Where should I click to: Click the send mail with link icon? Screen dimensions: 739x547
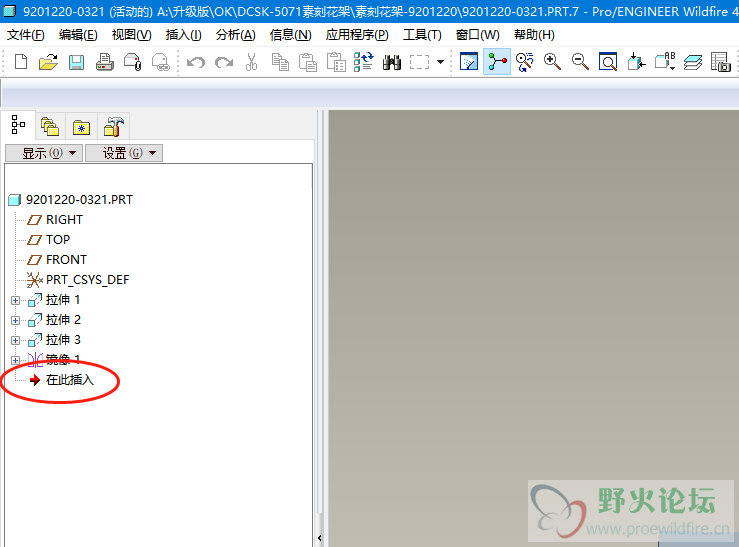pos(161,62)
